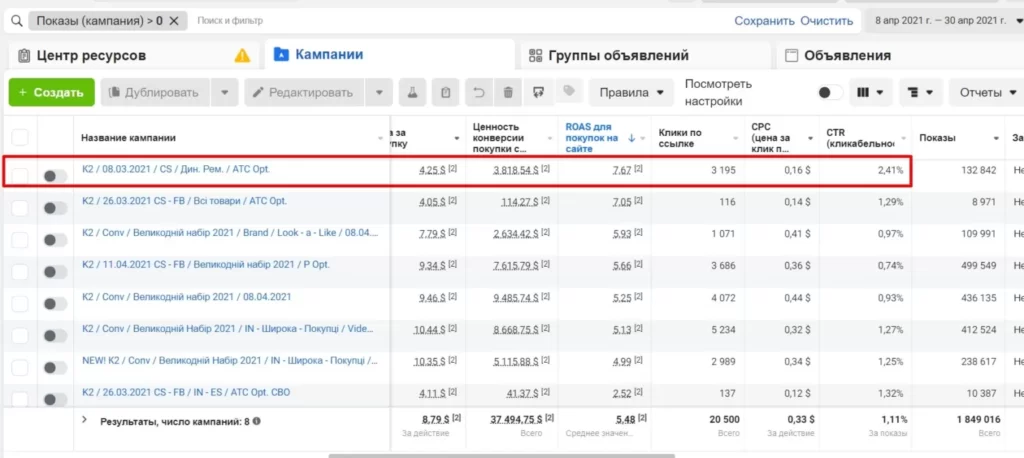Open the date range 8 апр – 30 апр picker
Viewport: 1024px width, 458px height.
pyautogui.click(x=946, y=21)
